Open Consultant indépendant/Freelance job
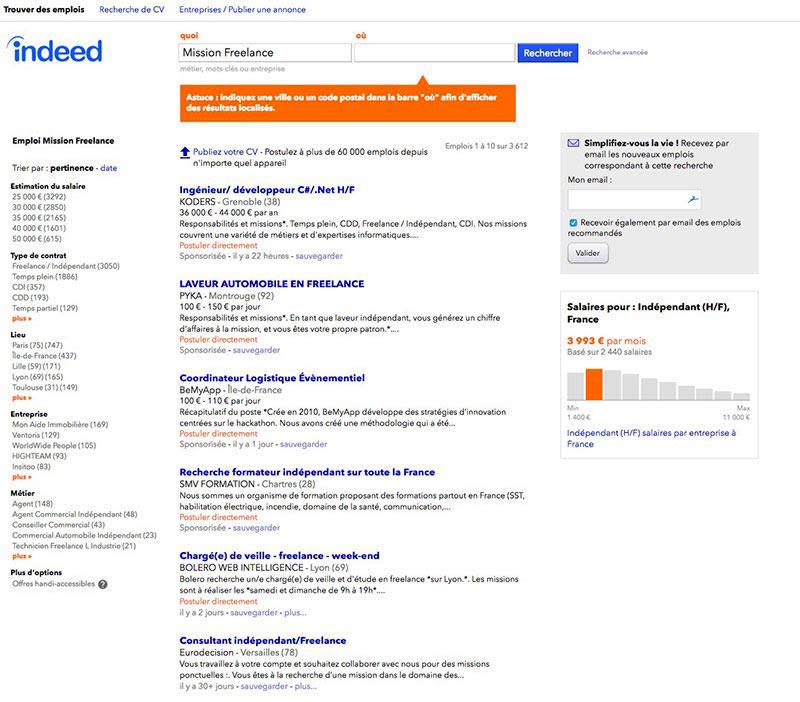800x702 pixels. point(263,640)
